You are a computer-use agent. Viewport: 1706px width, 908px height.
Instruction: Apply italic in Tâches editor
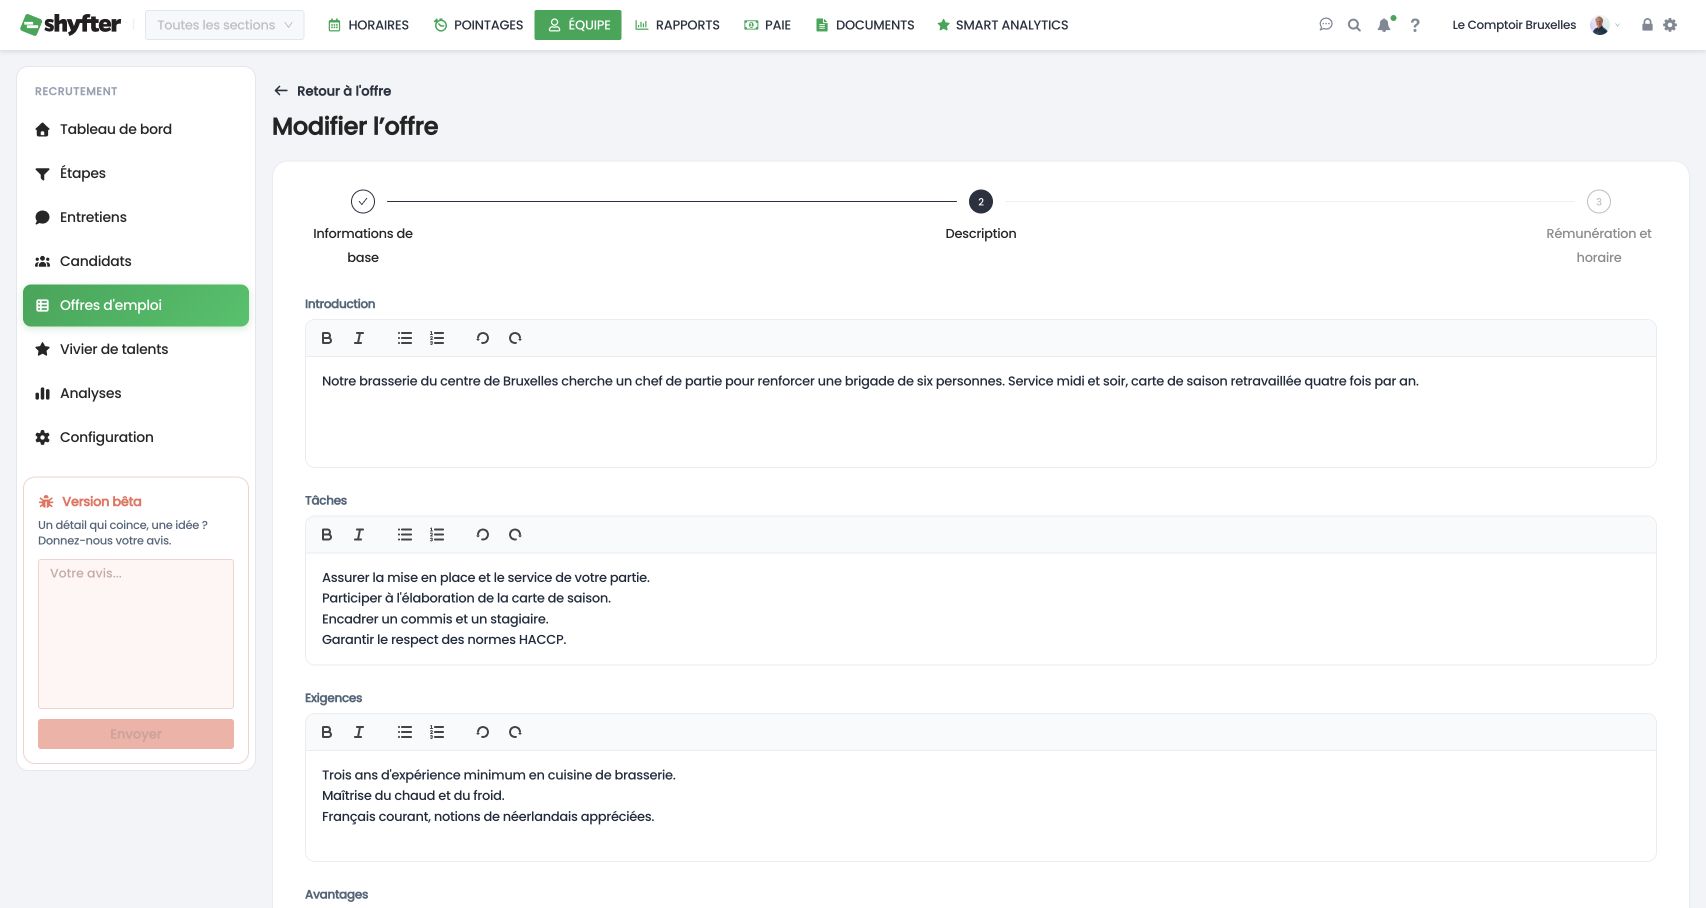359,535
